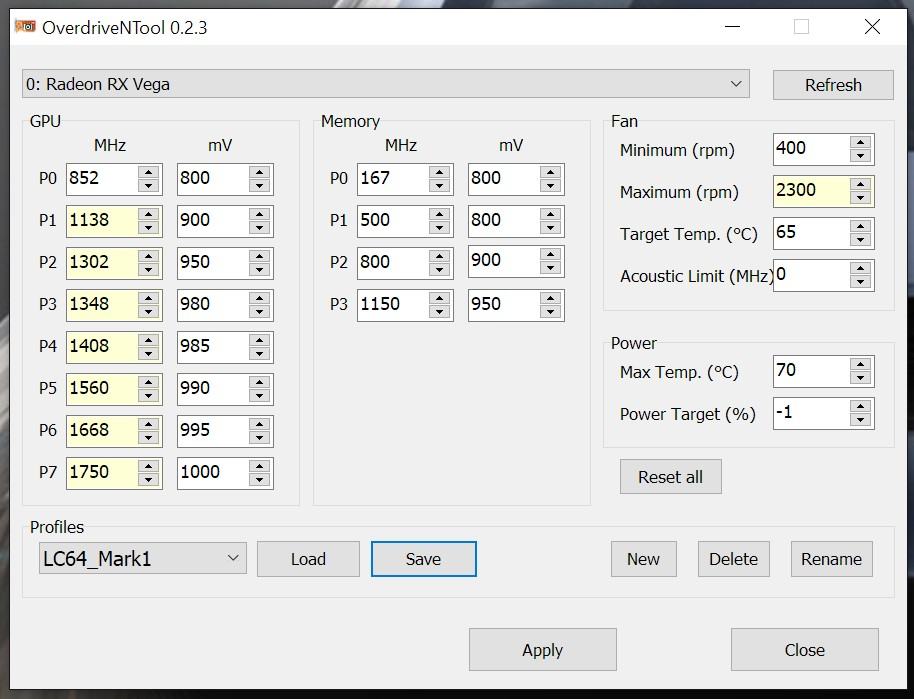This screenshot has height=699, width=914.
Task: Rename the selected profile
Action: coord(831,559)
